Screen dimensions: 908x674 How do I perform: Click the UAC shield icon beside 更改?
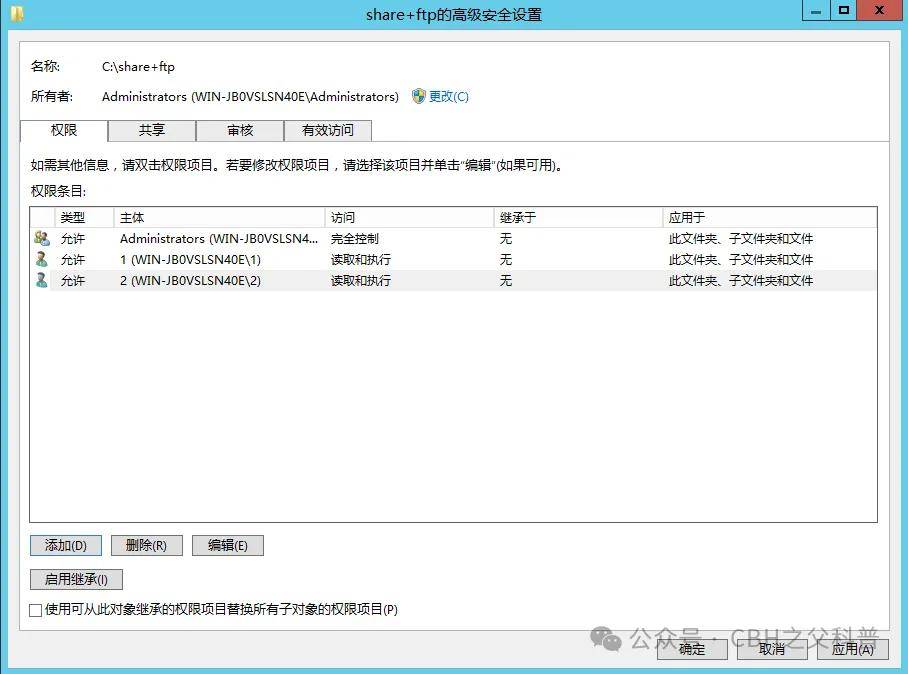click(418, 96)
